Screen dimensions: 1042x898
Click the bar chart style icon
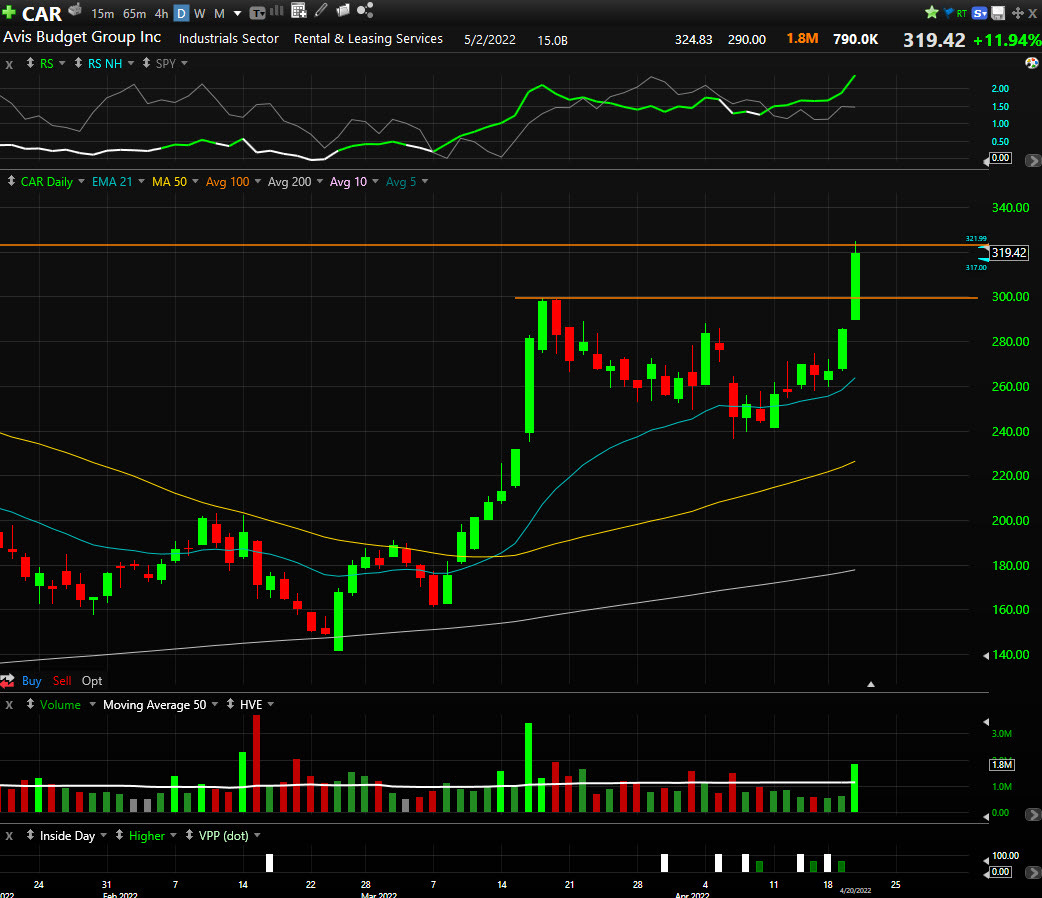(276, 11)
